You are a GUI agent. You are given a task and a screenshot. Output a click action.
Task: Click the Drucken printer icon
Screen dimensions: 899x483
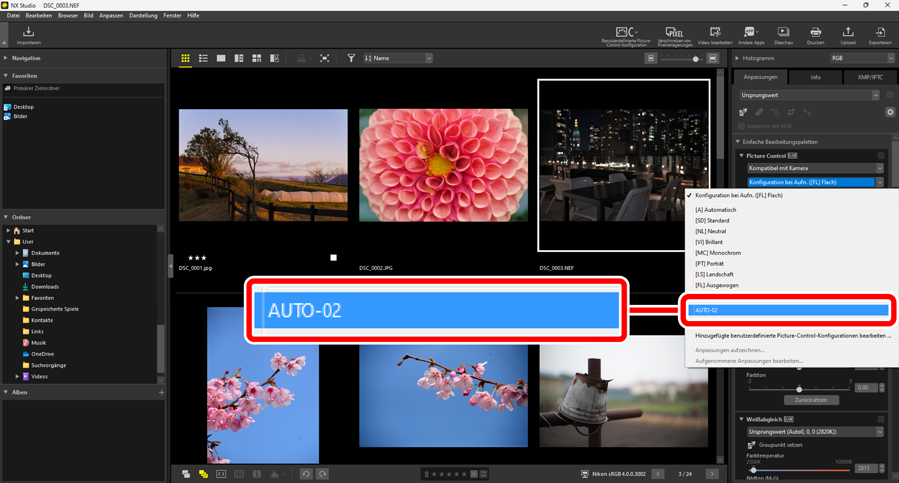click(815, 34)
